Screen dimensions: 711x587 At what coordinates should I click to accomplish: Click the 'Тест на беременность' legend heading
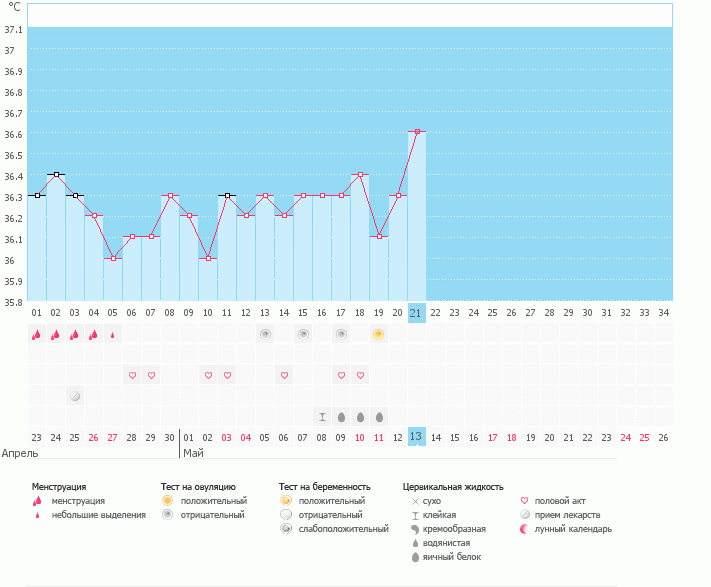click(325, 487)
